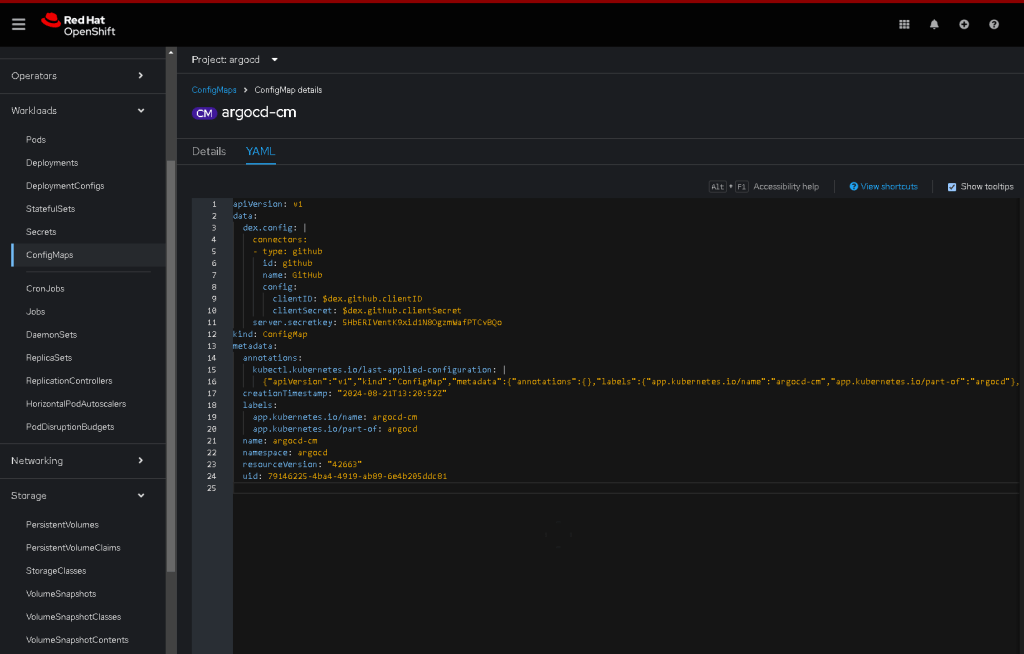Click the 'clientSecret' line in editor
Image resolution: width=1024 pixels, height=654 pixels.
[x=367, y=310]
